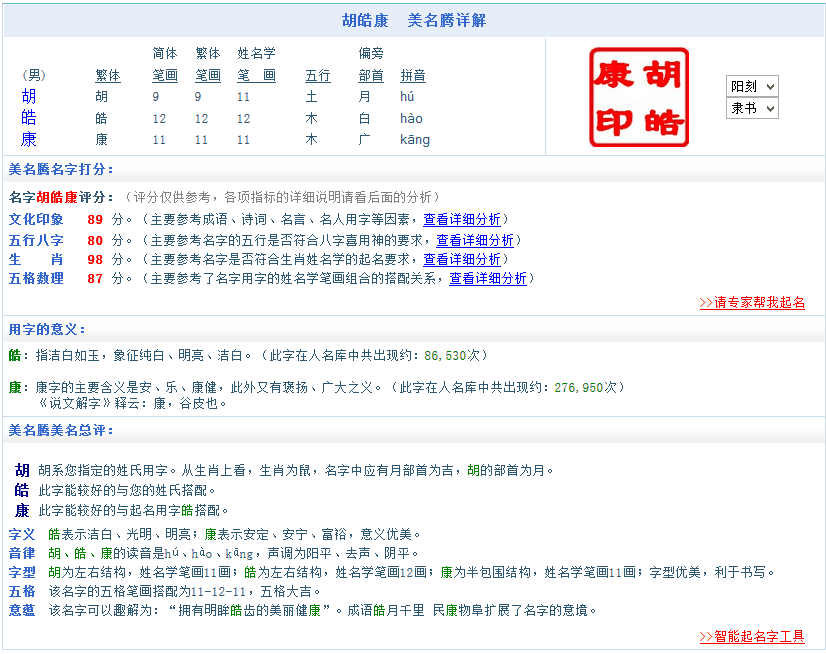Screen dimensions: 826x654
Task: Click 笔画 link under 姓名学 header
Action: 256,75
